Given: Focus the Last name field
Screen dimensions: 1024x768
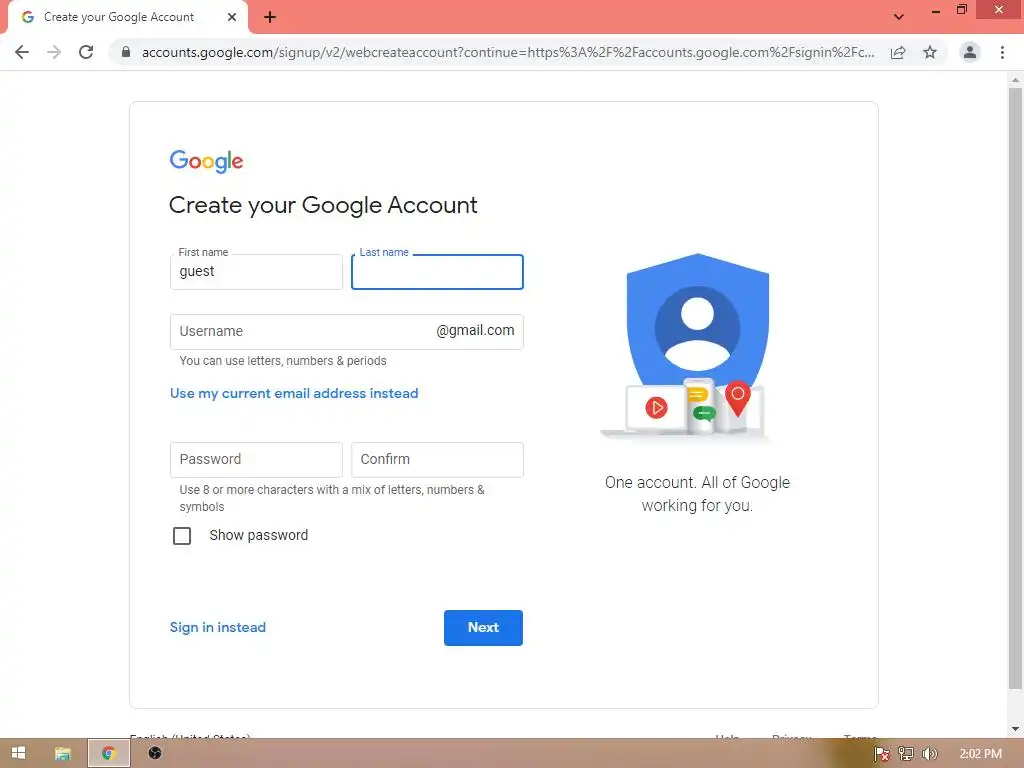Looking at the screenshot, I should (438, 272).
